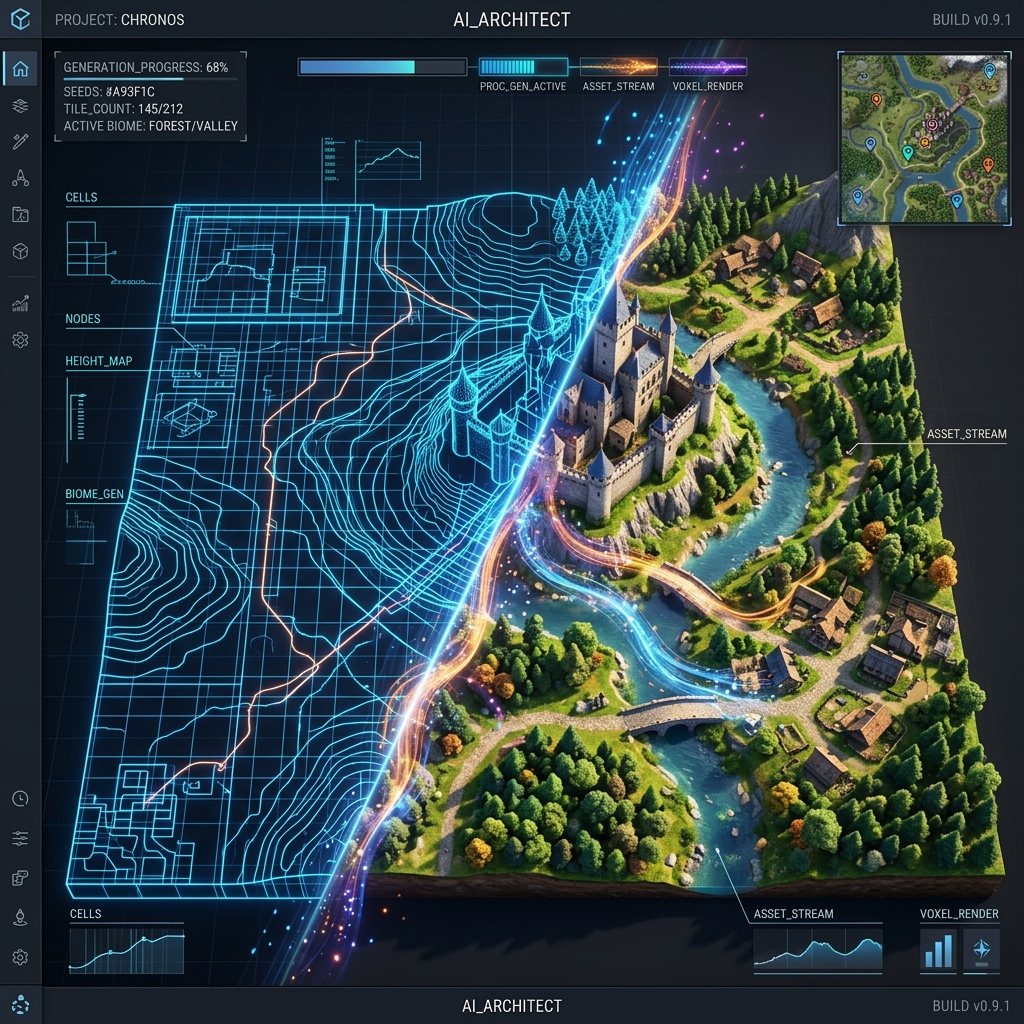Open the BIOME_GEN section label
This screenshot has height=1024, width=1024.
coord(95,494)
